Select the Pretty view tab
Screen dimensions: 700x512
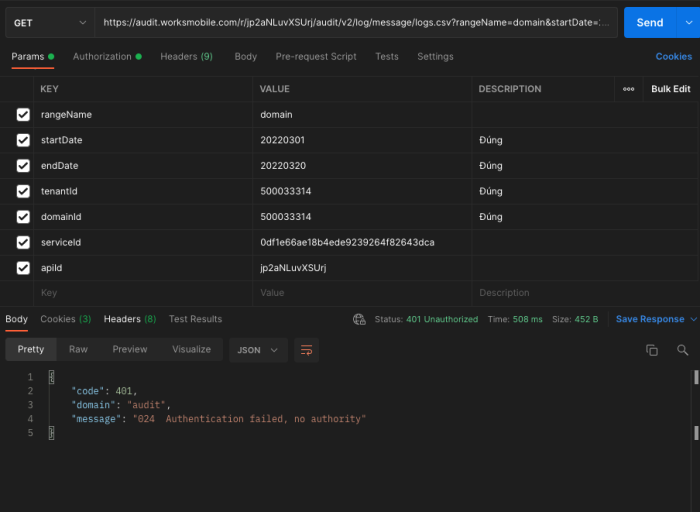(31, 350)
